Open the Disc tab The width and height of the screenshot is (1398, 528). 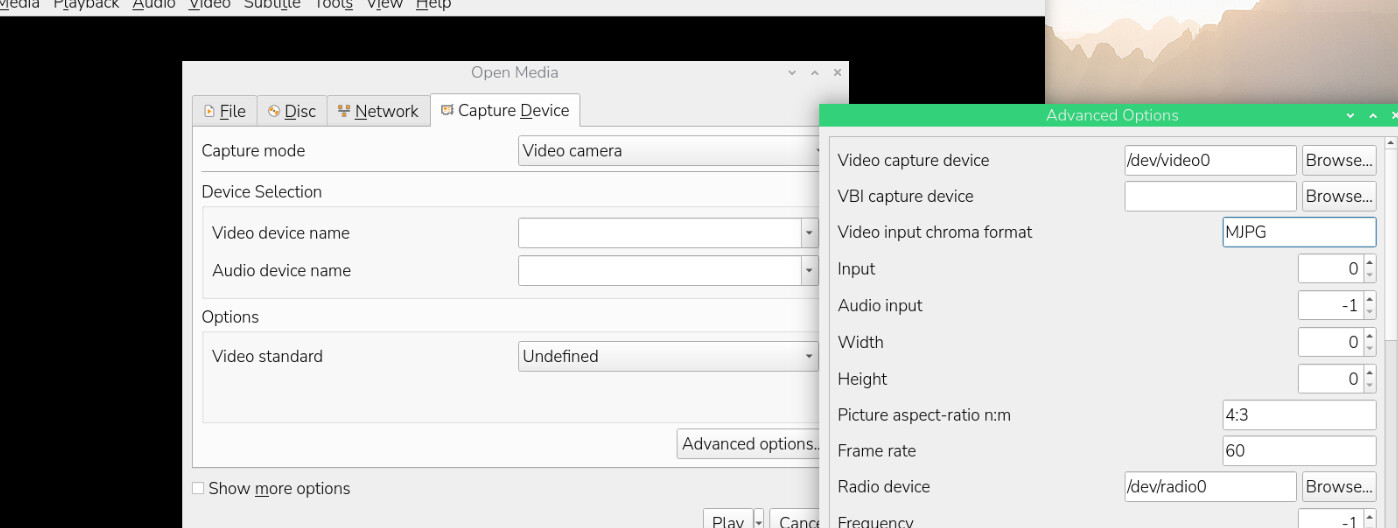click(291, 111)
